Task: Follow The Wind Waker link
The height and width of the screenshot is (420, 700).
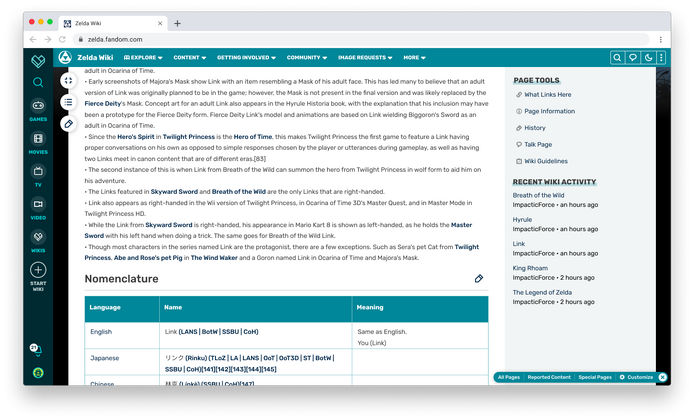Action: pyautogui.click(x=214, y=258)
